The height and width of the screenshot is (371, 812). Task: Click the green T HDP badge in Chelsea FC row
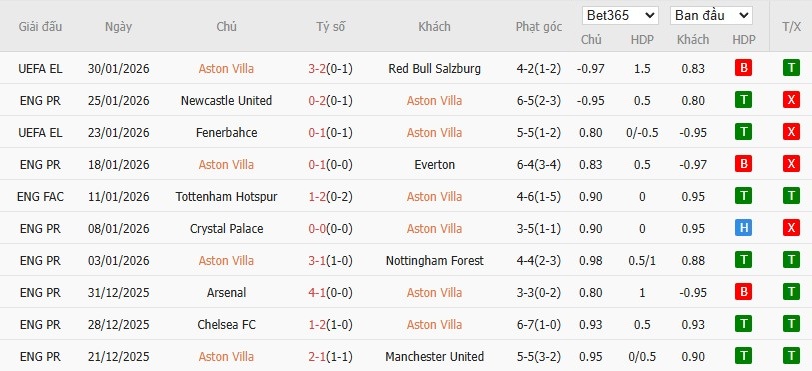pyautogui.click(x=743, y=324)
